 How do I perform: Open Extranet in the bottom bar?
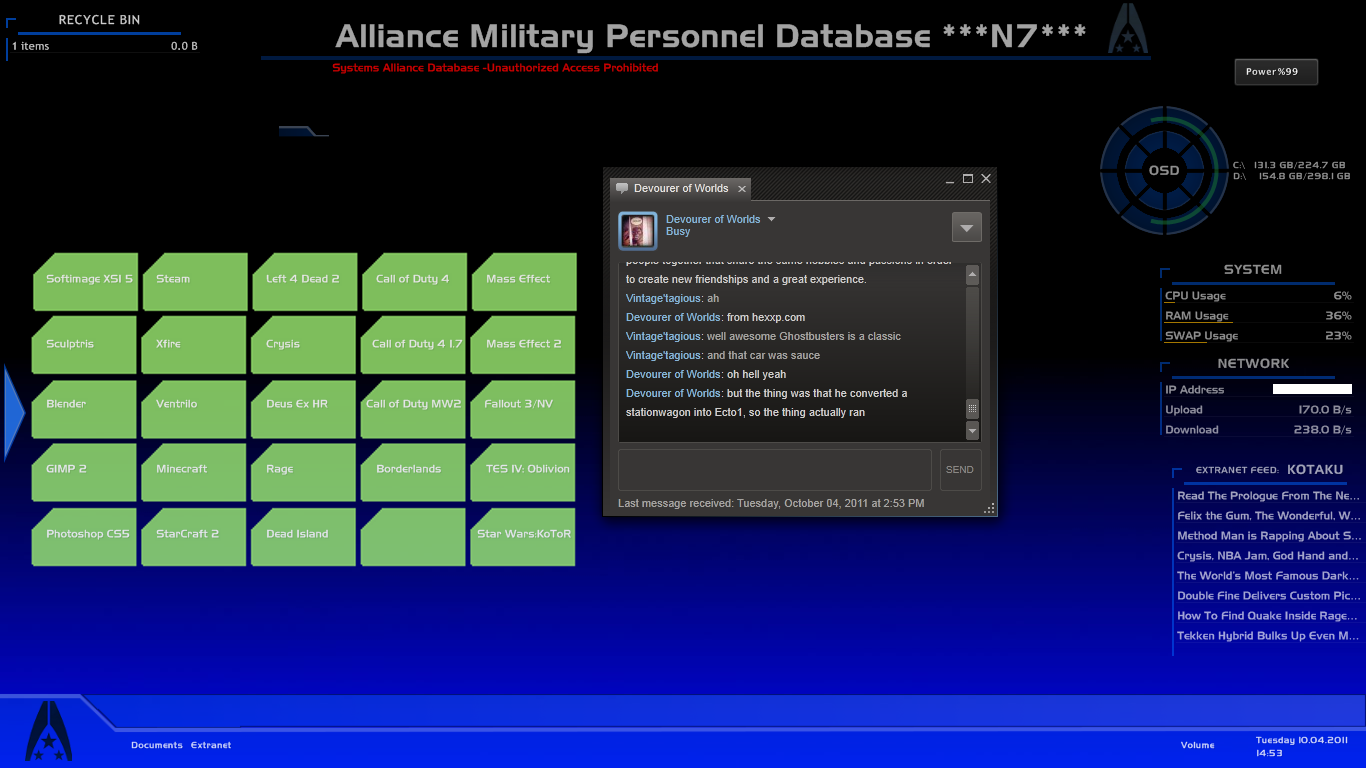pyautogui.click(x=211, y=745)
